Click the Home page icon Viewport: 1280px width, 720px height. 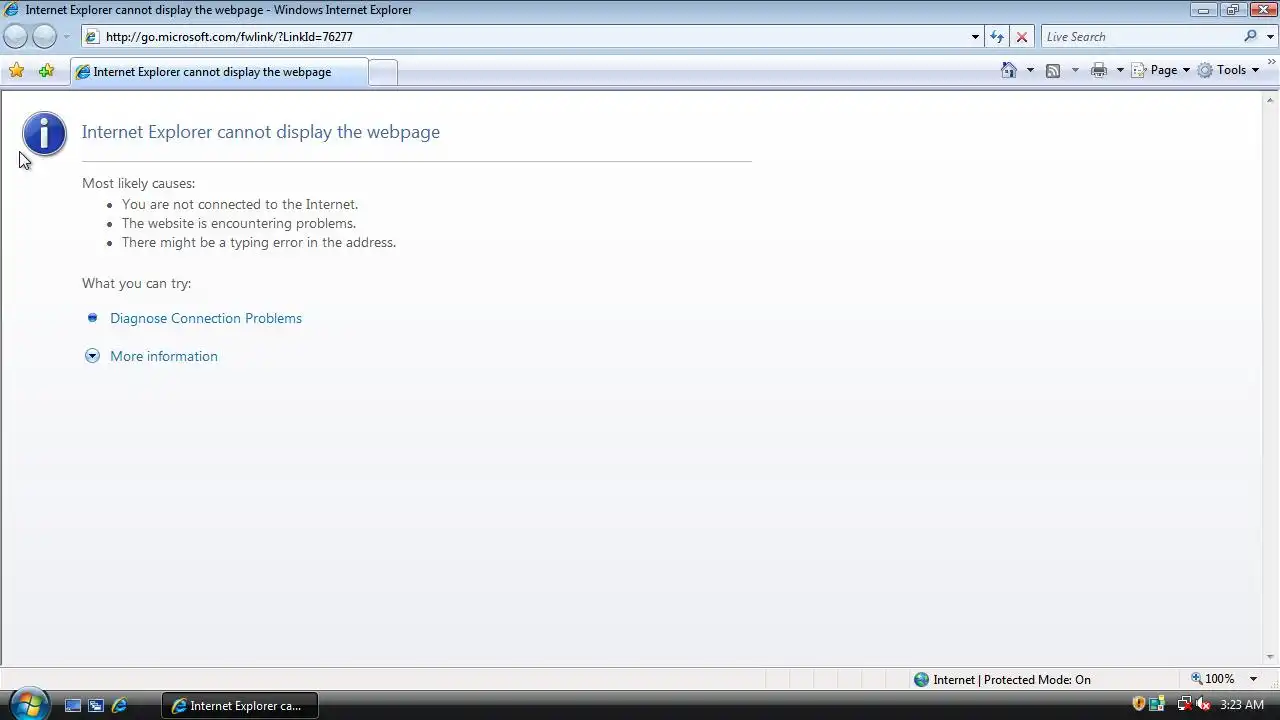coord(1009,70)
